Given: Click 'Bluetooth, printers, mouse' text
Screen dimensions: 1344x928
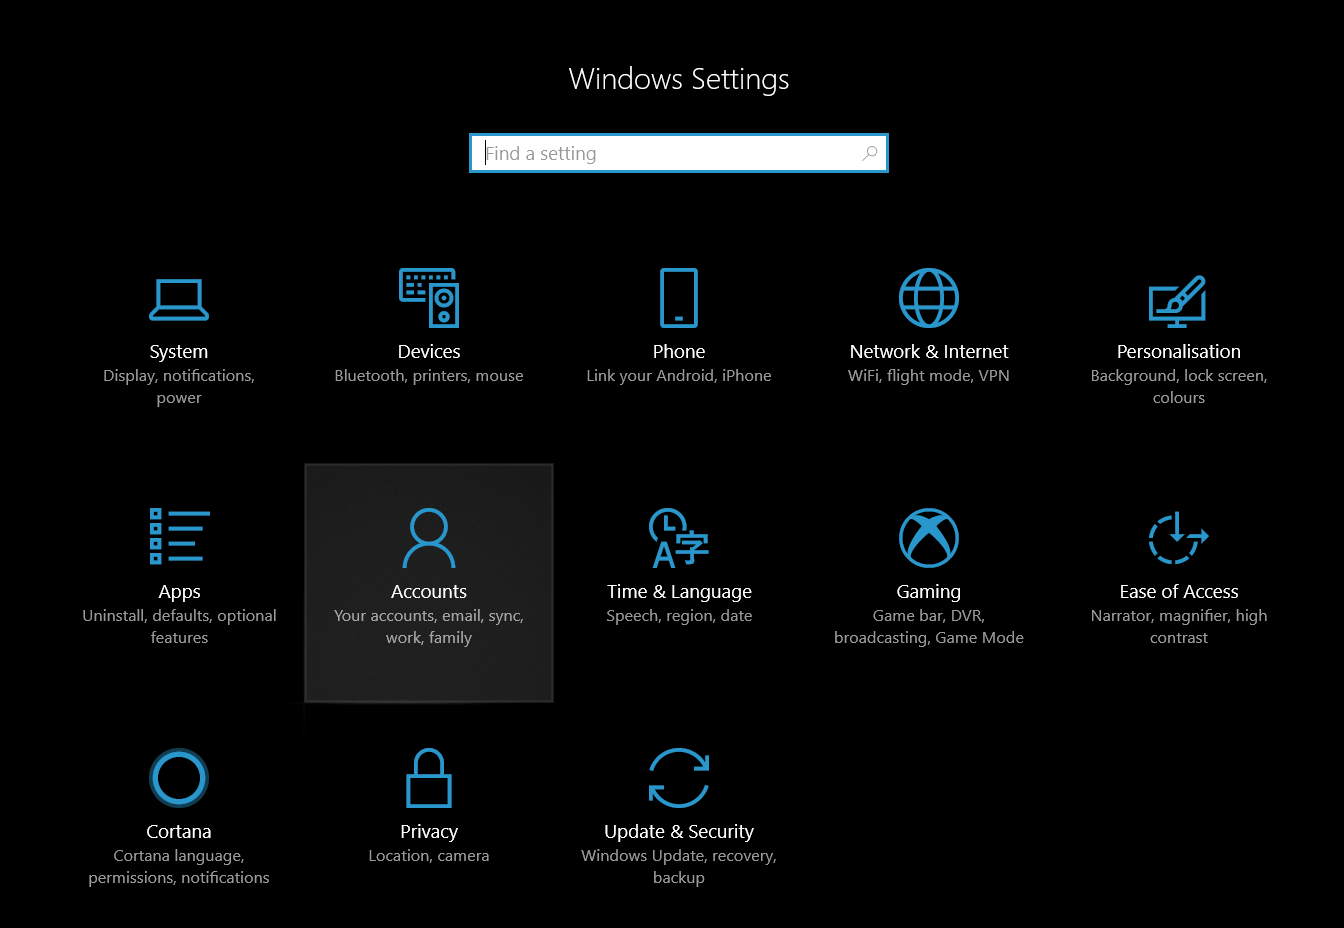Looking at the screenshot, I should (429, 376).
